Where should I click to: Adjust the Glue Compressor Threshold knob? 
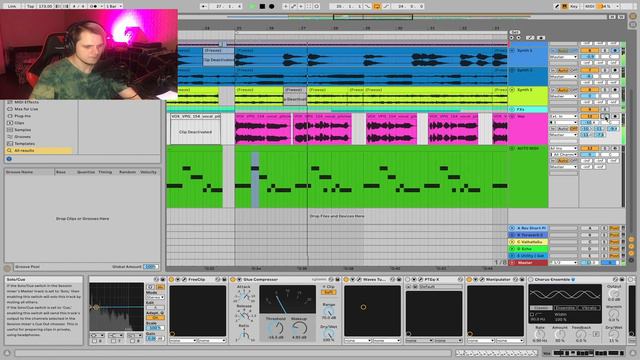point(276,328)
